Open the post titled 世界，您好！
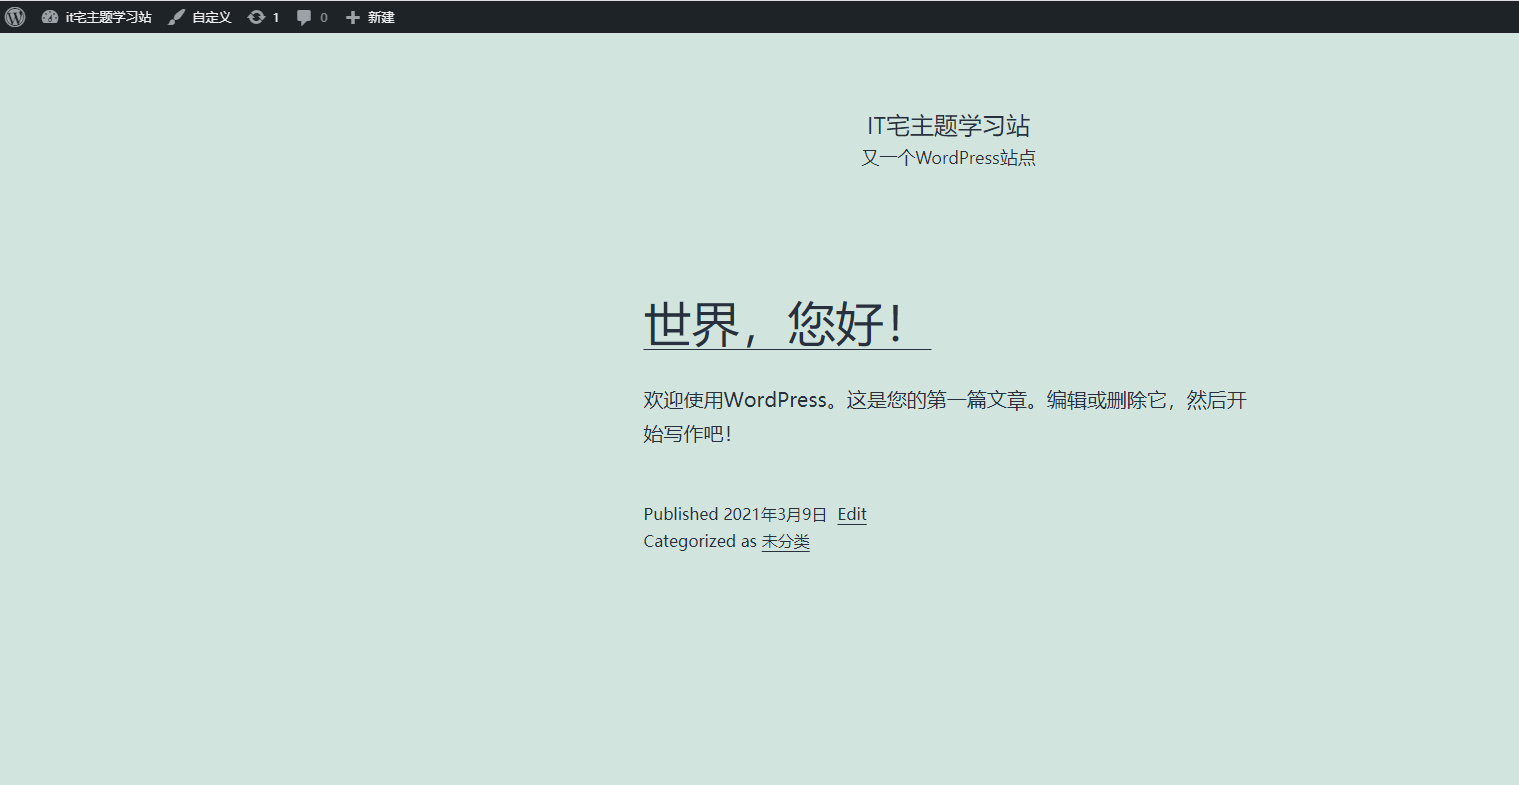This screenshot has height=785, width=1519. pos(787,324)
